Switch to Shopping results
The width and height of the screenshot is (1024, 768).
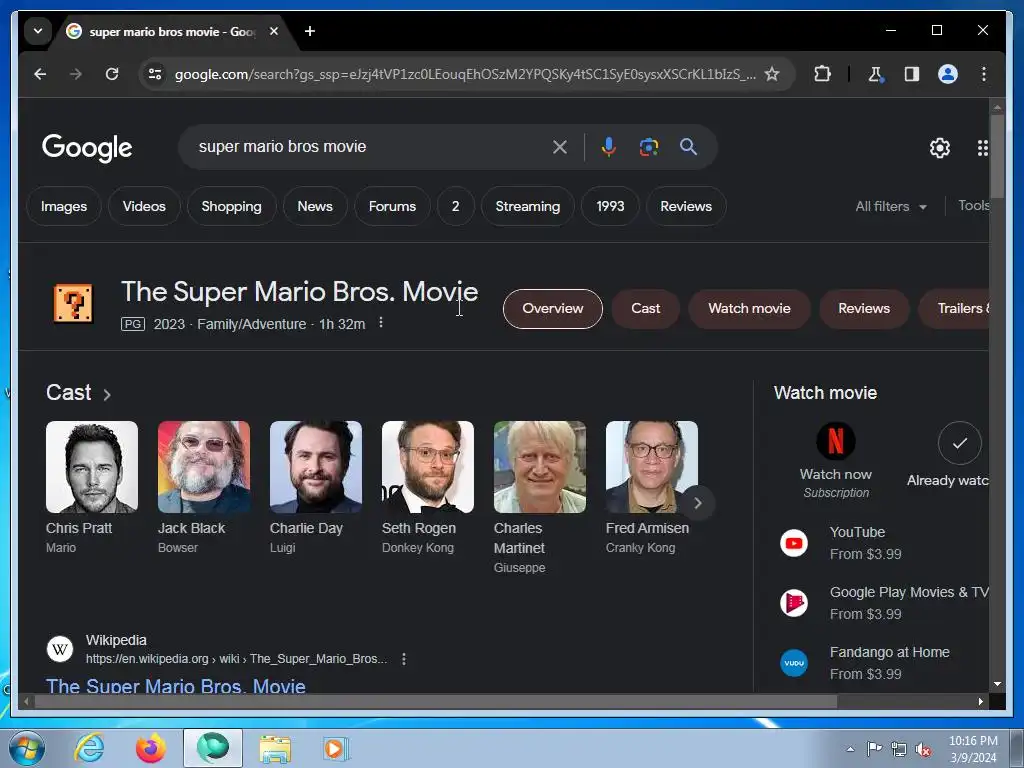coord(232,206)
